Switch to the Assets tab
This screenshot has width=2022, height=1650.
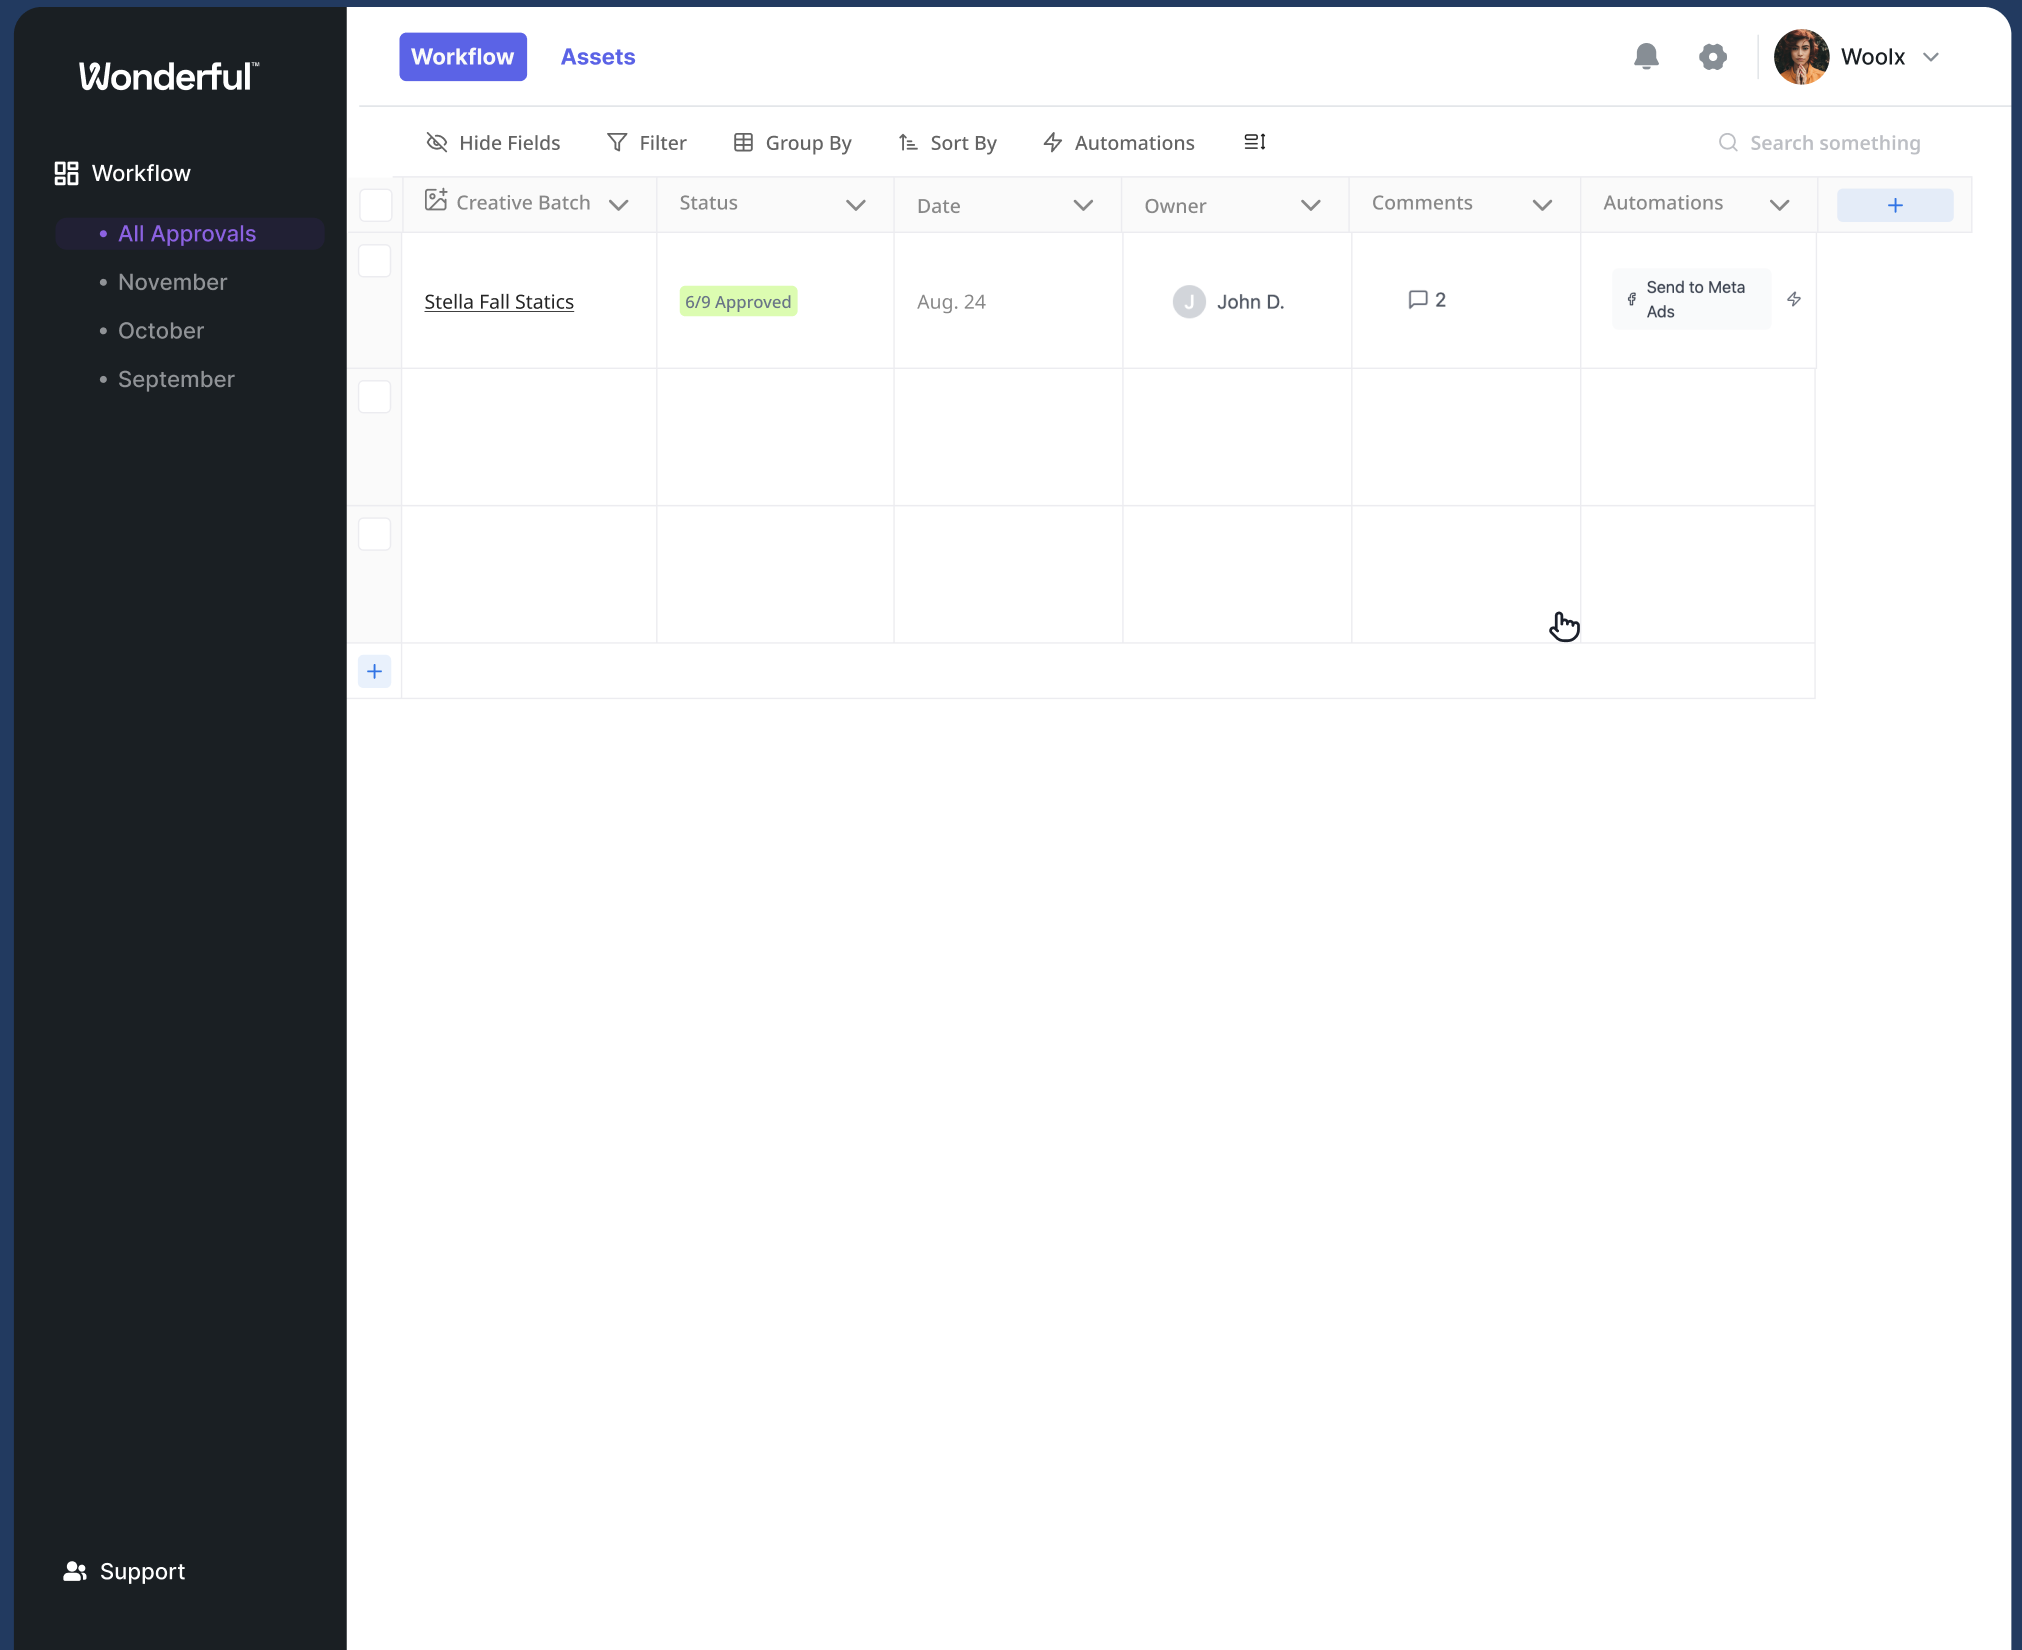pos(598,57)
